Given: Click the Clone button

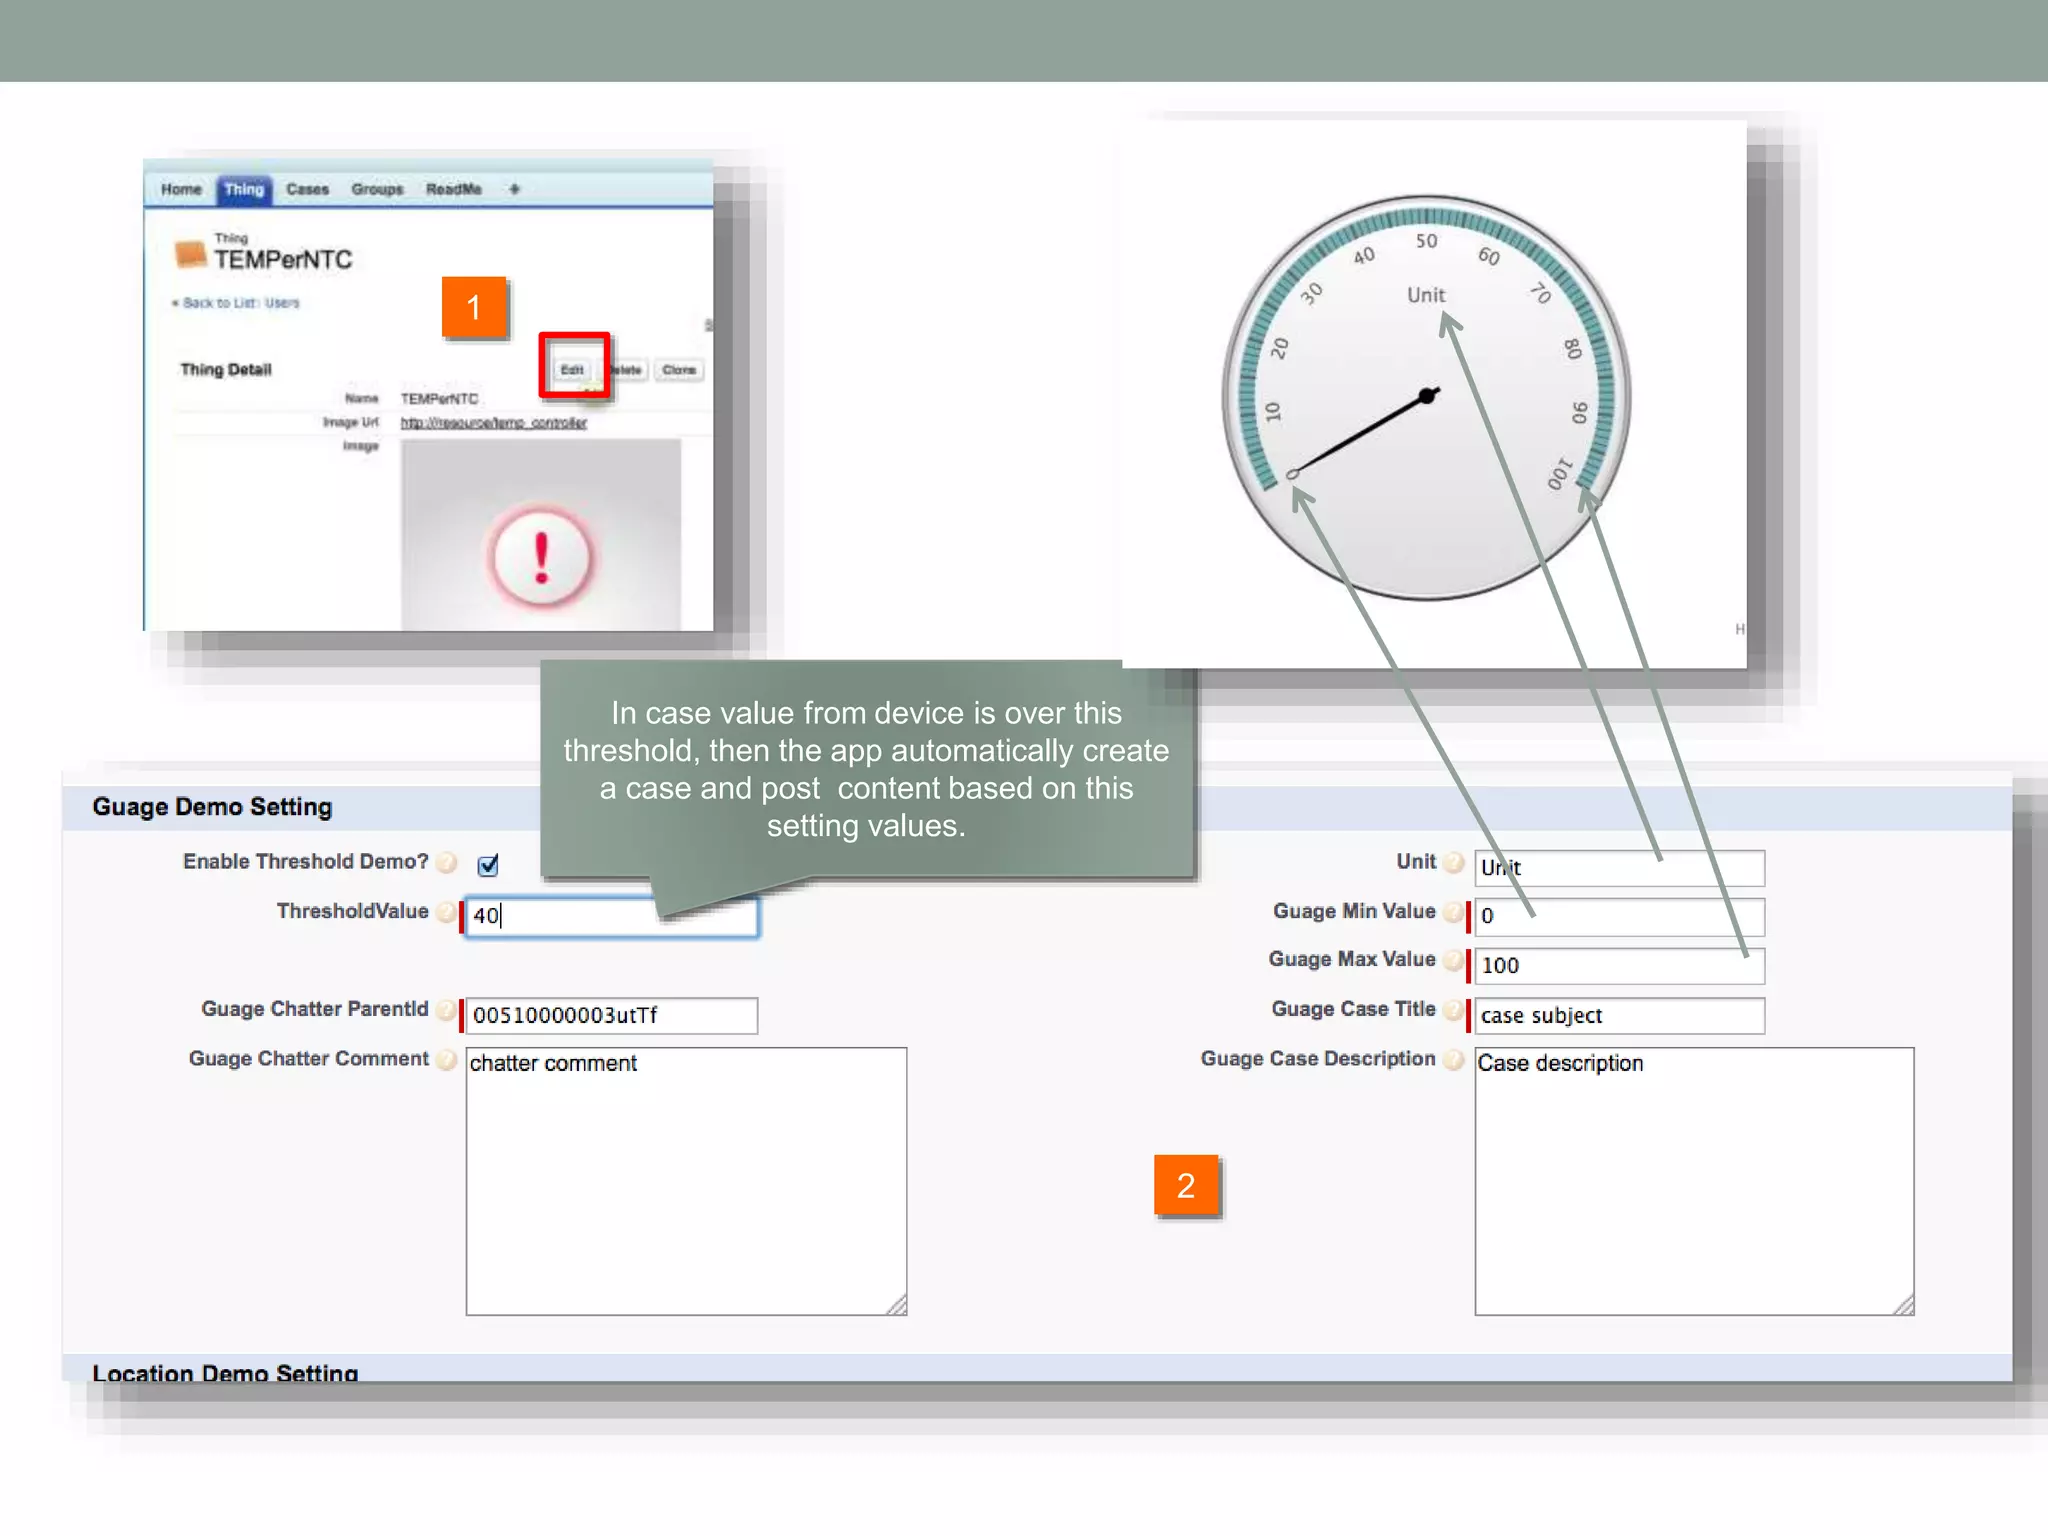Looking at the screenshot, I should coord(679,370).
